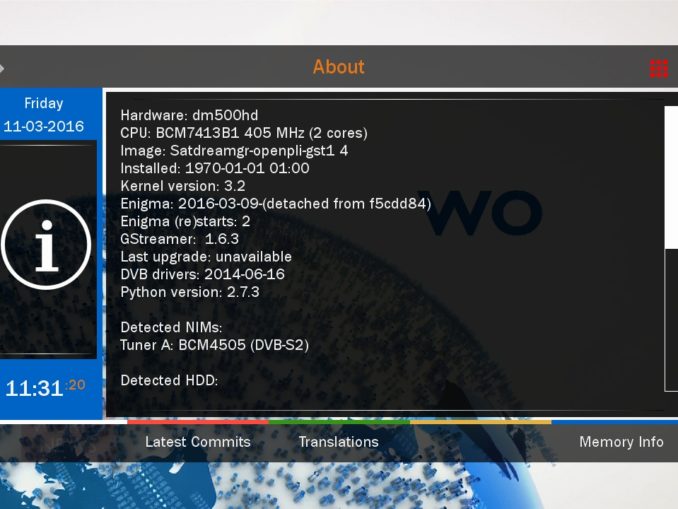Select the Image: Satdreamgr-openpli-gst1 4 line
The height and width of the screenshot is (509, 678).
[234, 150]
